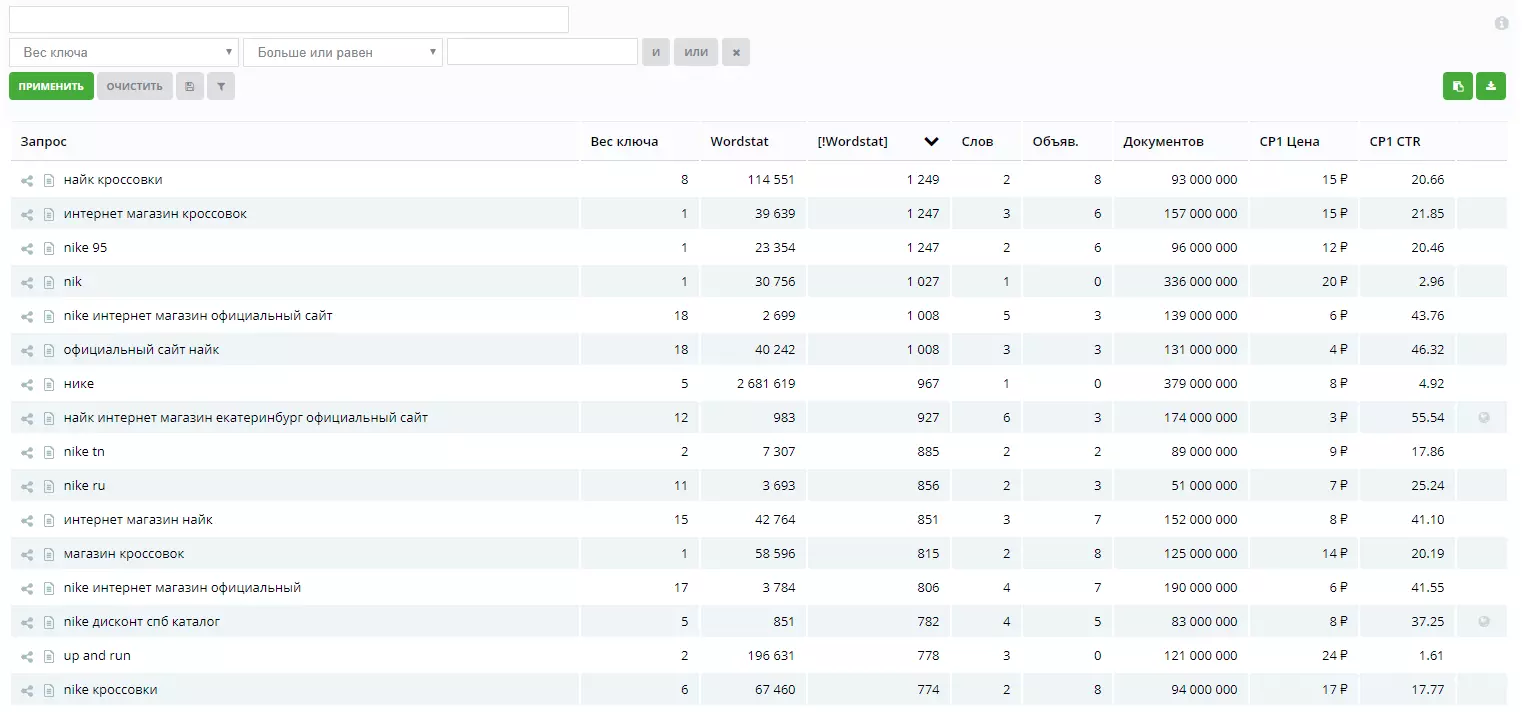1524x712 pixels.
Task: Click the globe icon in 'nike дисконт спб каталог' row
Action: point(1484,622)
